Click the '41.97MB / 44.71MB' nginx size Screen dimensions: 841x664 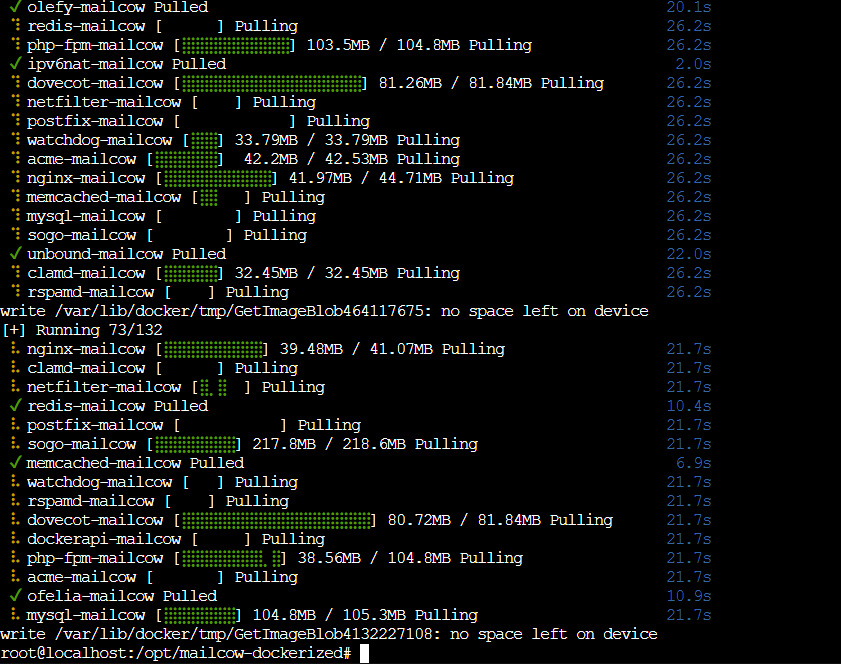(365, 178)
